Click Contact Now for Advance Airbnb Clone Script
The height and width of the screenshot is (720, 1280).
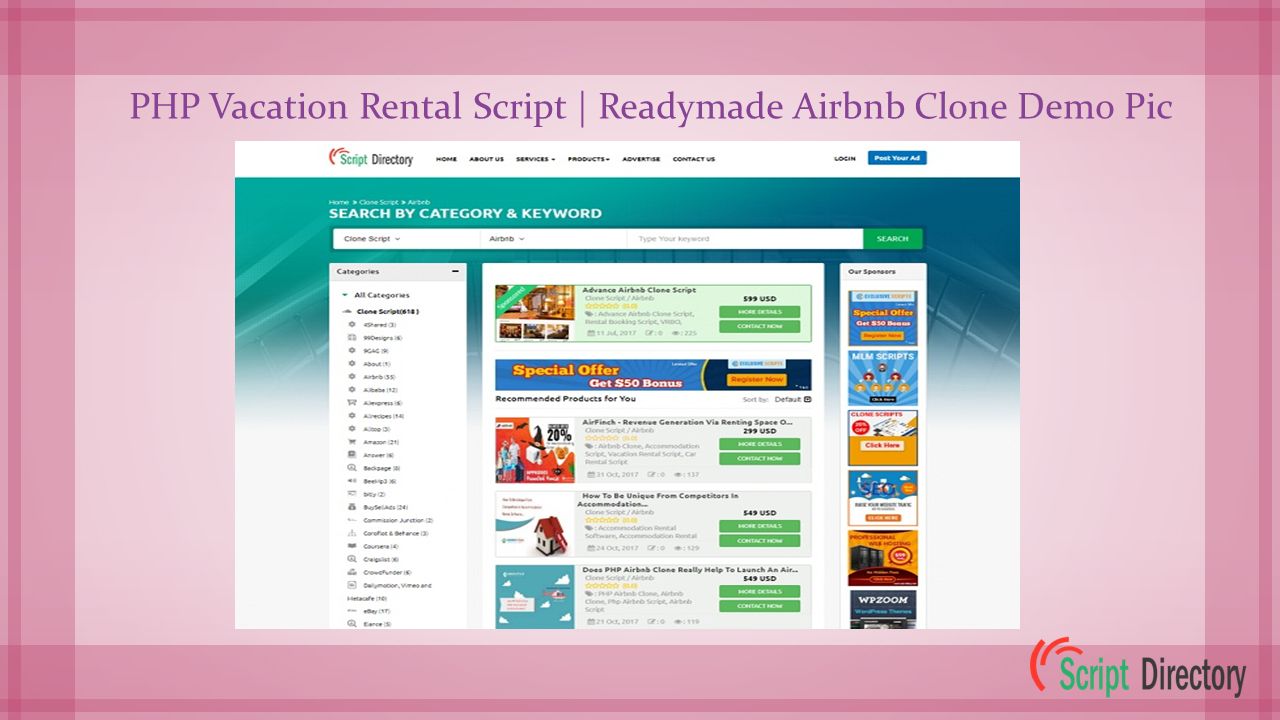[x=760, y=326]
